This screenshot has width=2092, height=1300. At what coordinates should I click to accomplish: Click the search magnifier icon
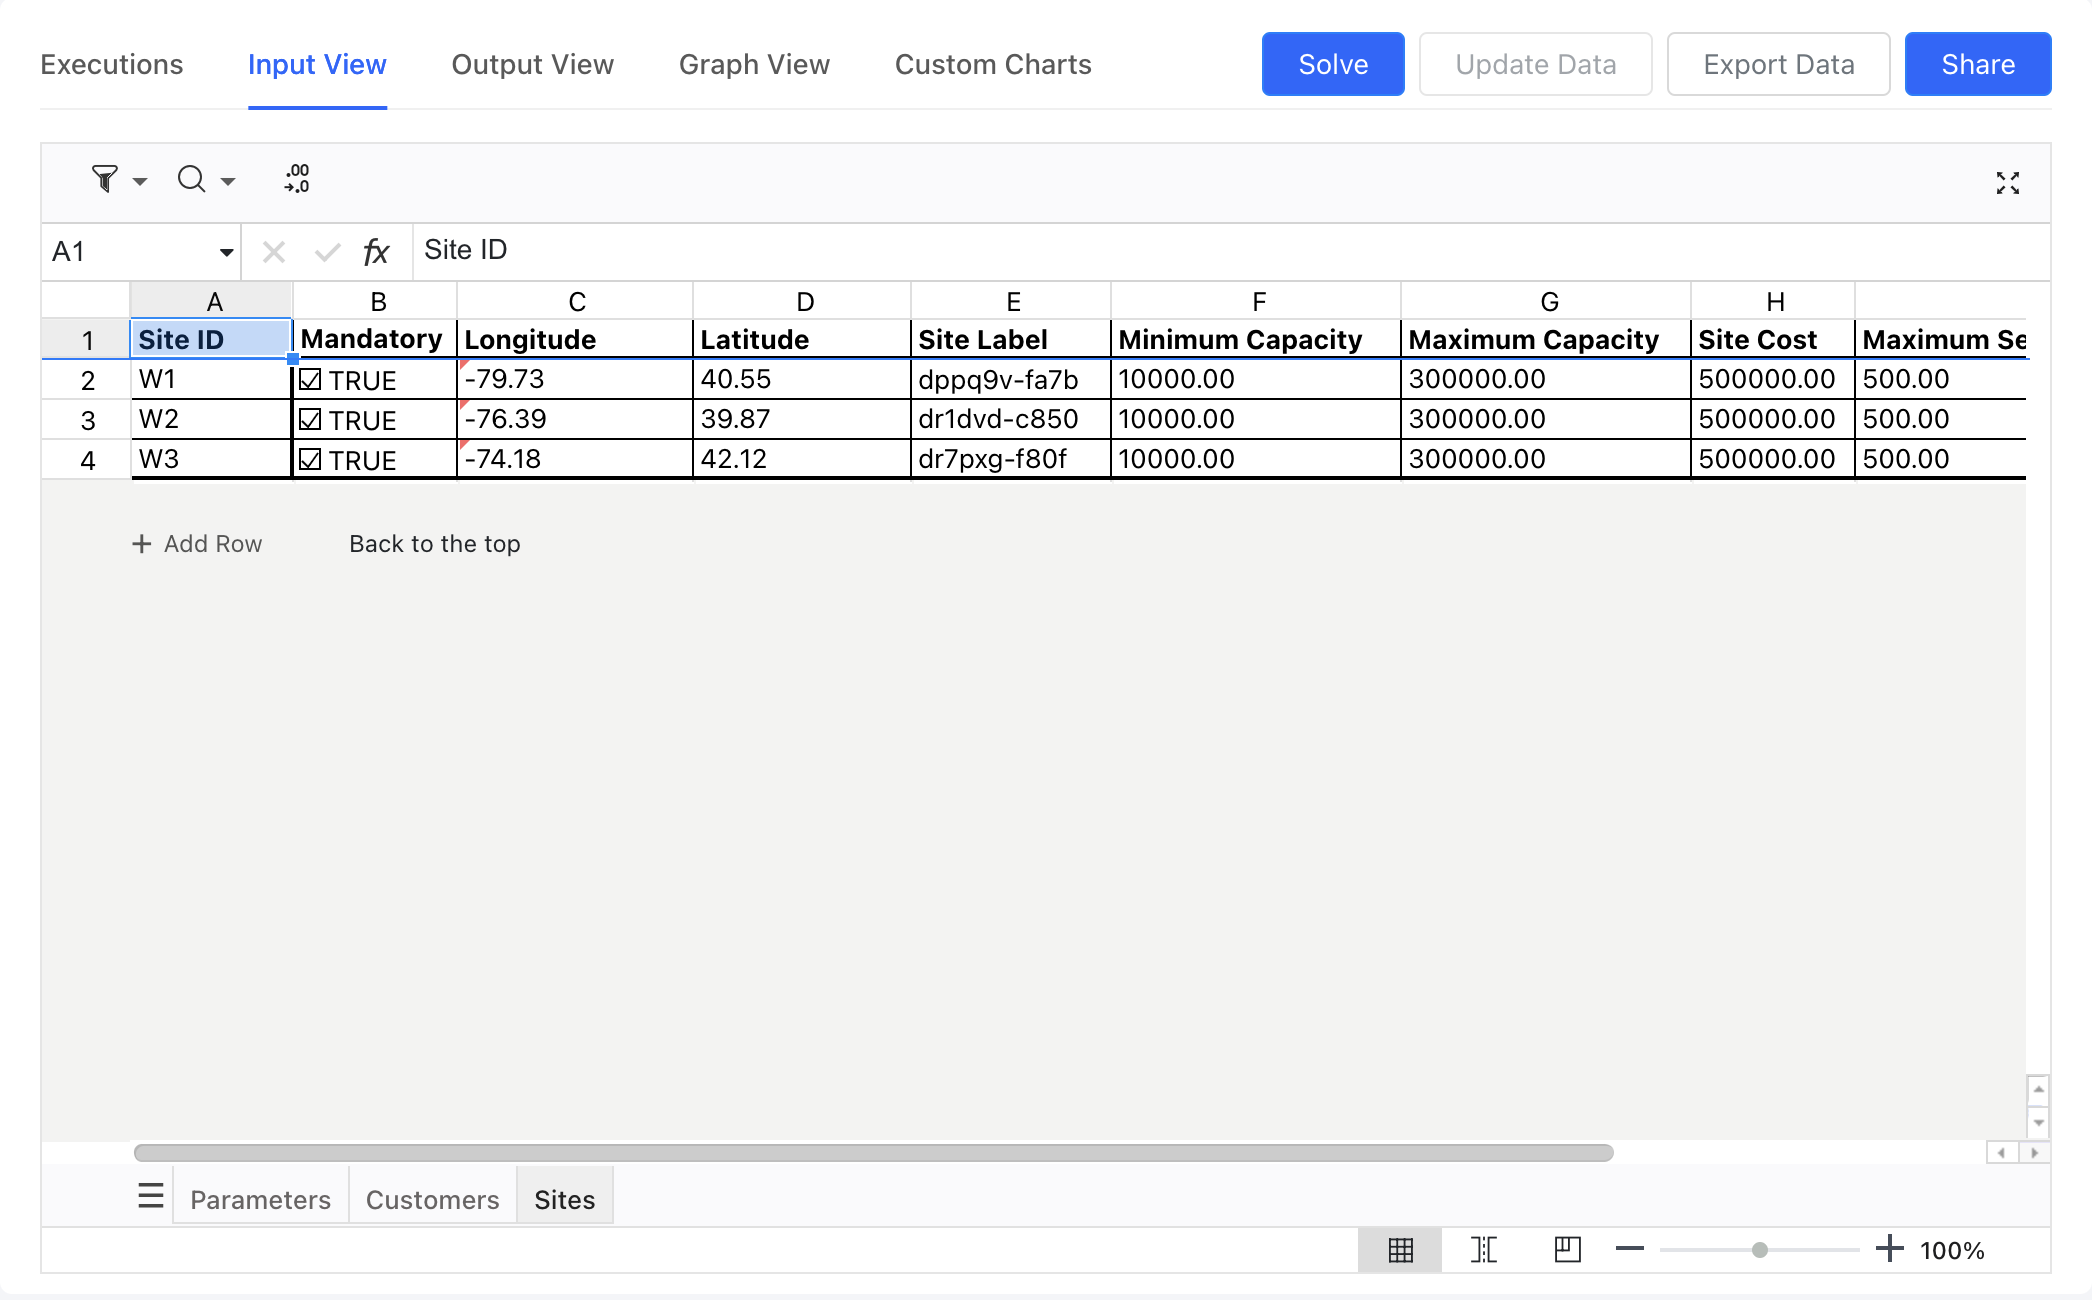[191, 179]
